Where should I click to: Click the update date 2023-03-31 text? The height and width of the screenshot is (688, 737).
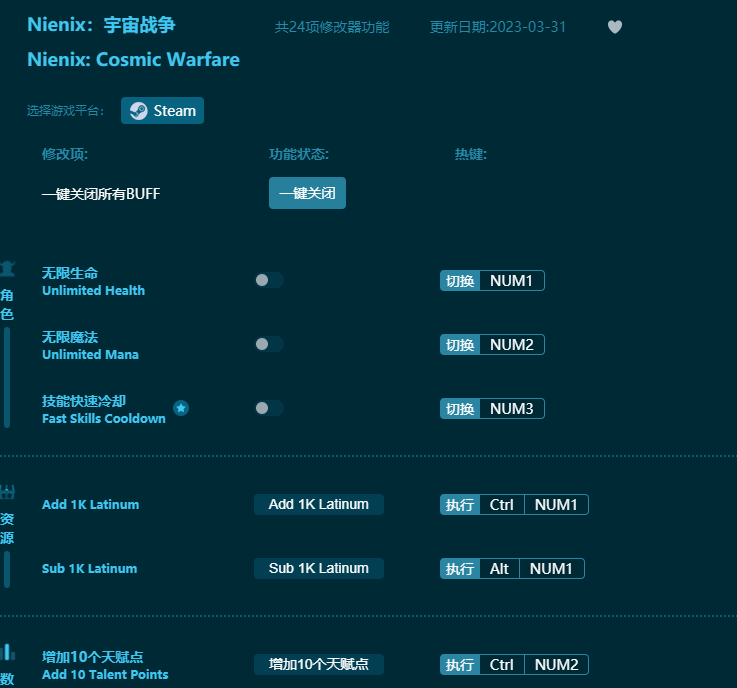[498, 27]
